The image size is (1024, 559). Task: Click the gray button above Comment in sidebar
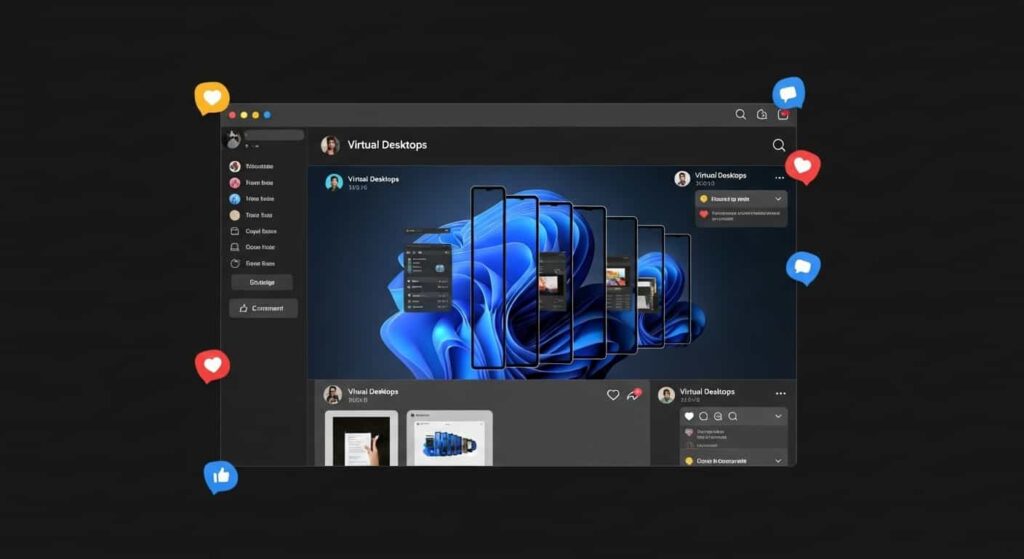(262, 283)
